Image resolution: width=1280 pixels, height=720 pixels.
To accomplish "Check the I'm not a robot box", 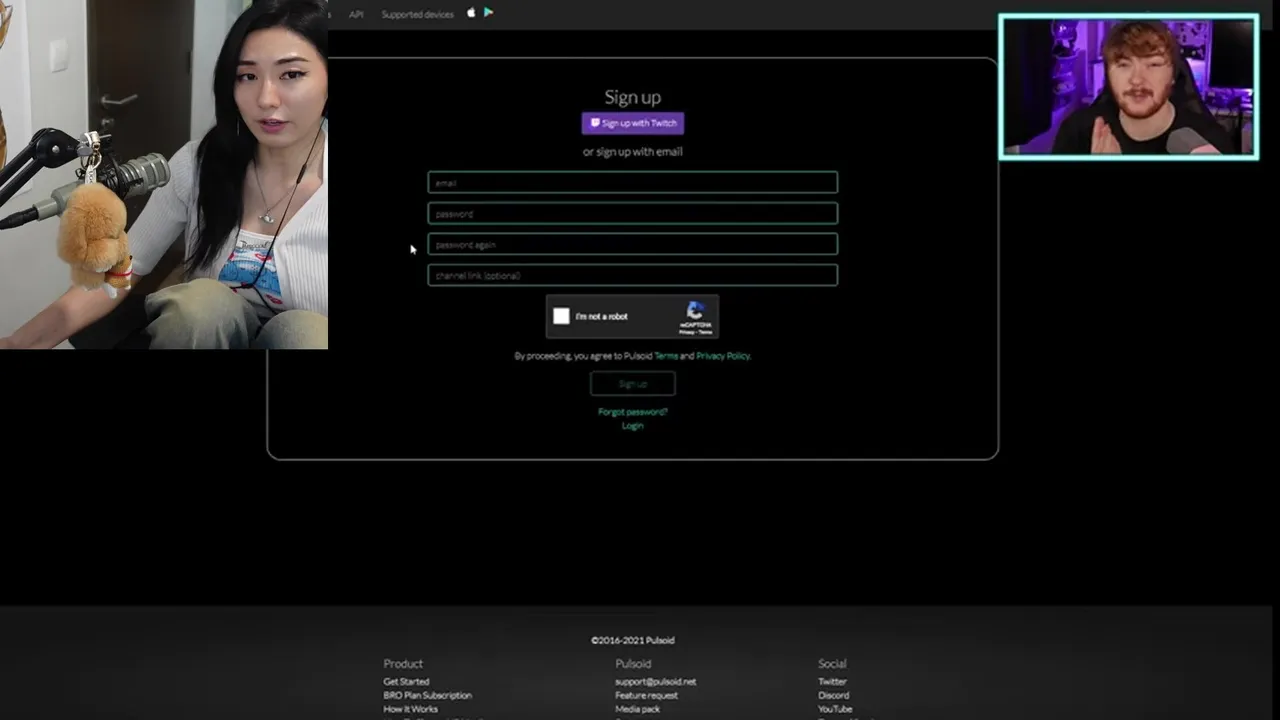I will coord(561,316).
